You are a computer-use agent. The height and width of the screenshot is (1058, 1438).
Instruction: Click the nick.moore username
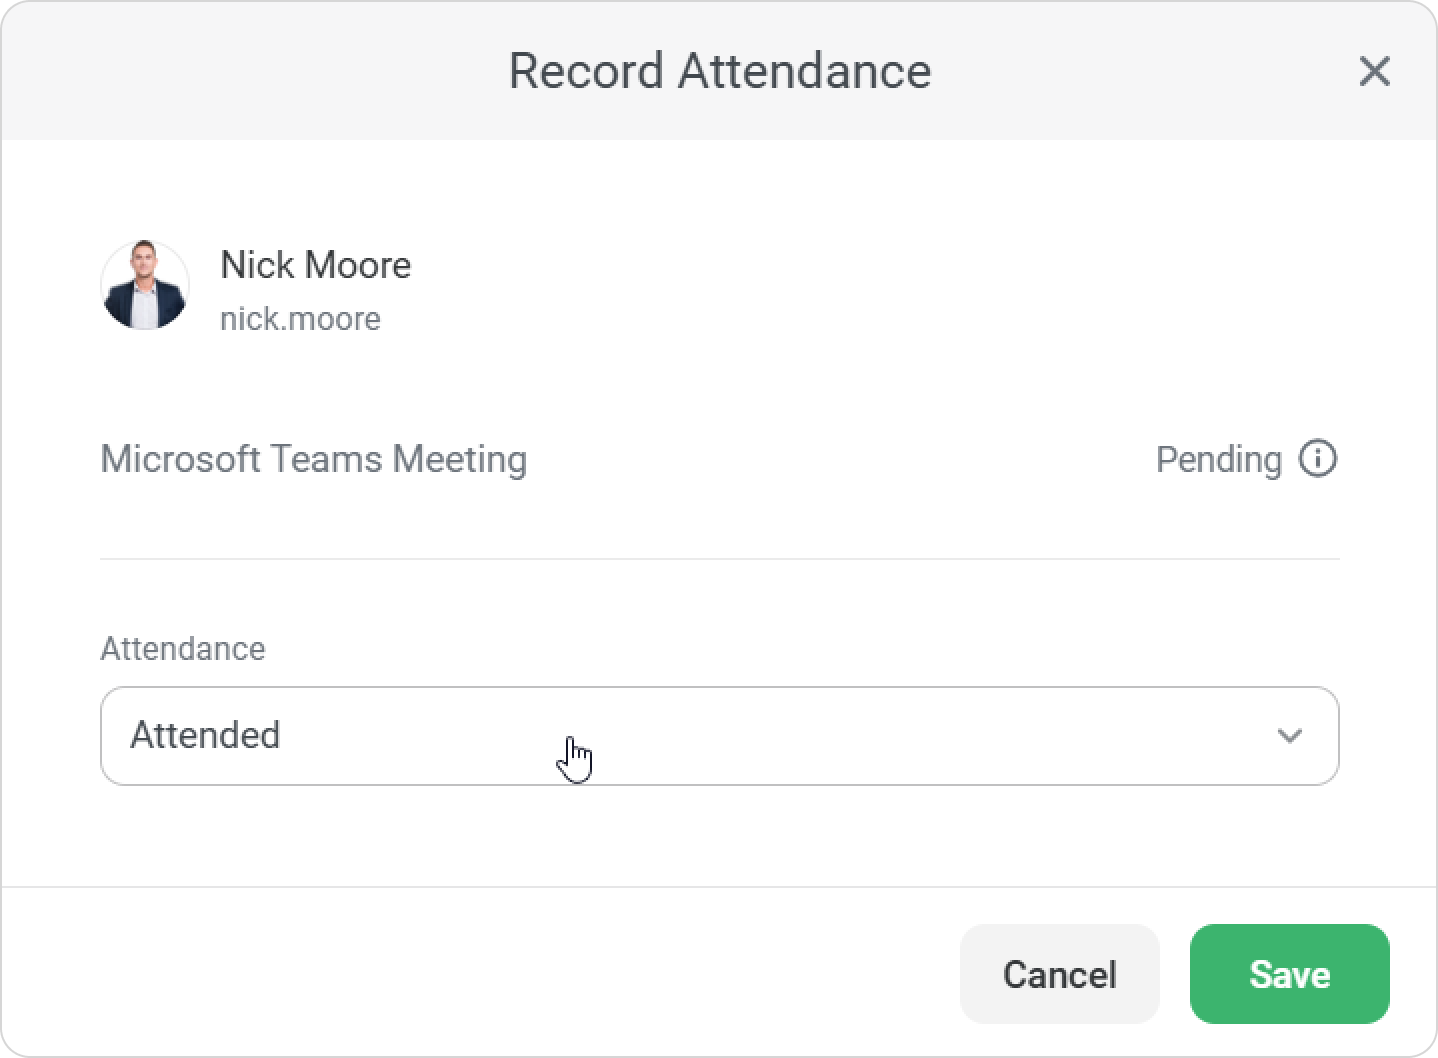300,319
